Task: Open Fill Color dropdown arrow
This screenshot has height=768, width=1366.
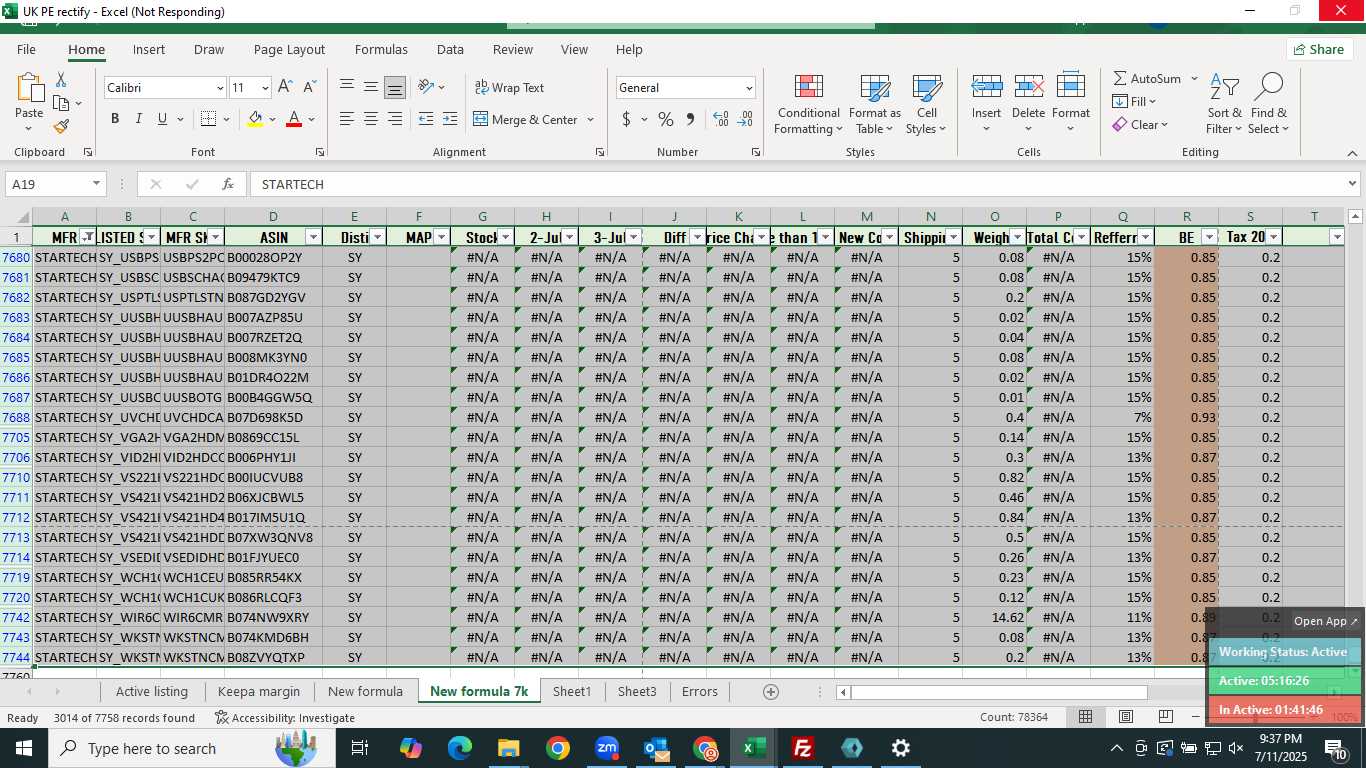Action: pos(273,119)
